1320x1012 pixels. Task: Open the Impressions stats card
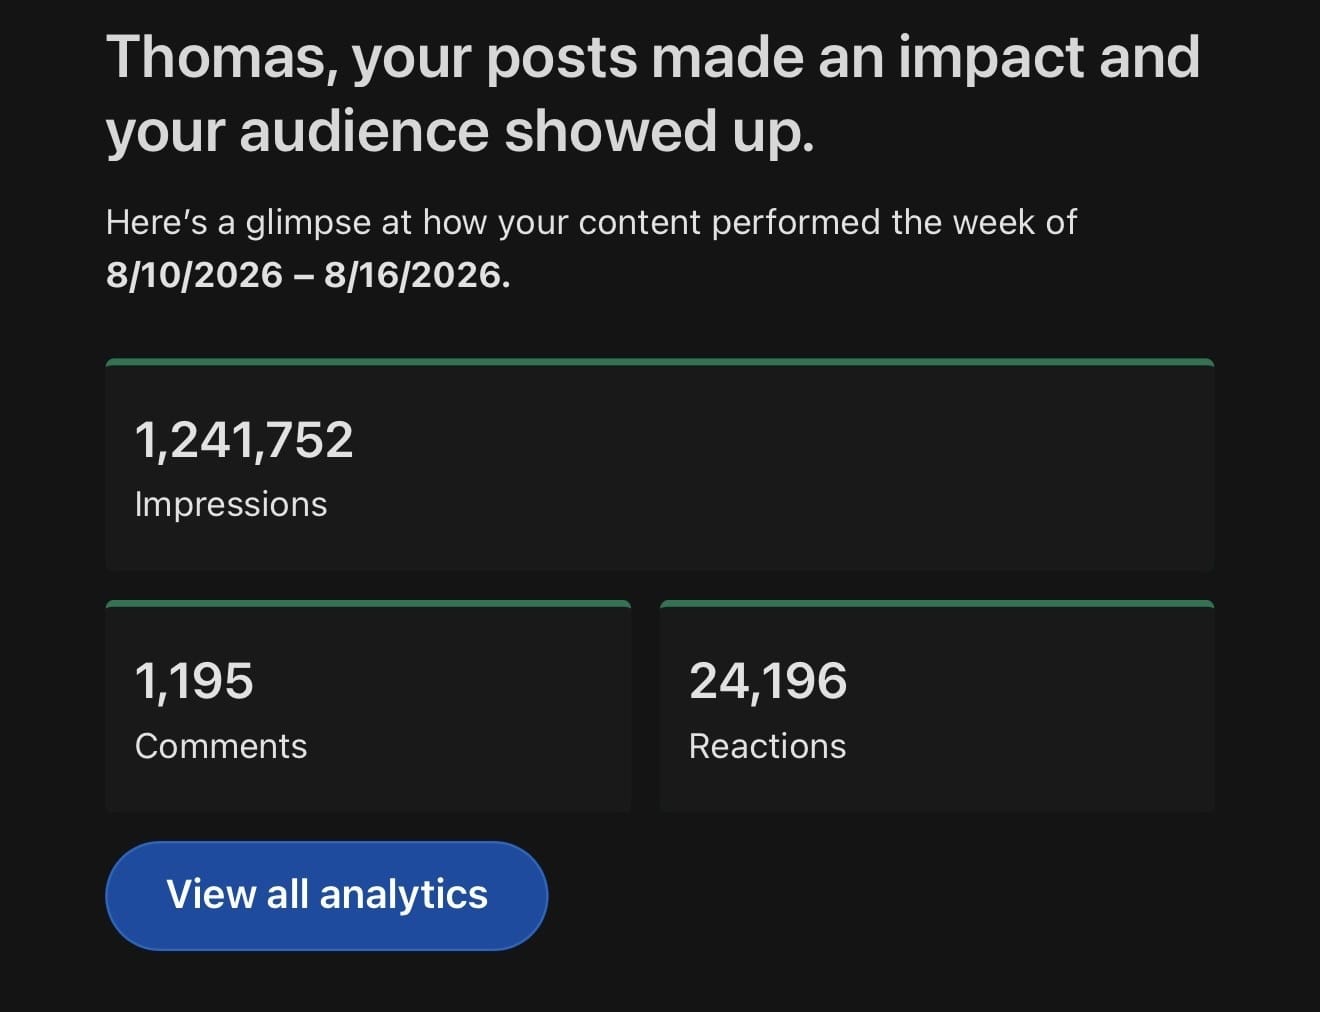(x=660, y=465)
